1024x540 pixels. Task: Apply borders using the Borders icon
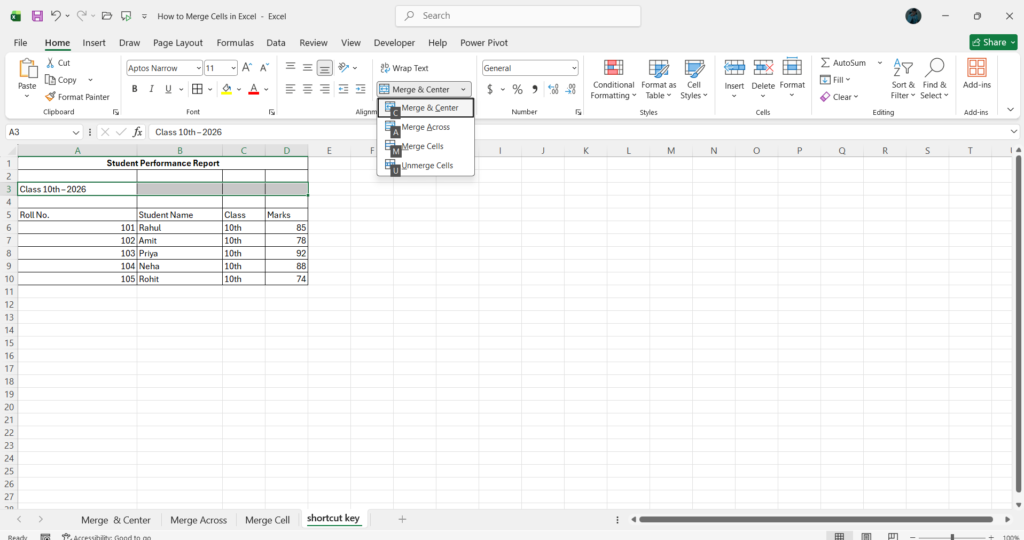click(197, 89)
